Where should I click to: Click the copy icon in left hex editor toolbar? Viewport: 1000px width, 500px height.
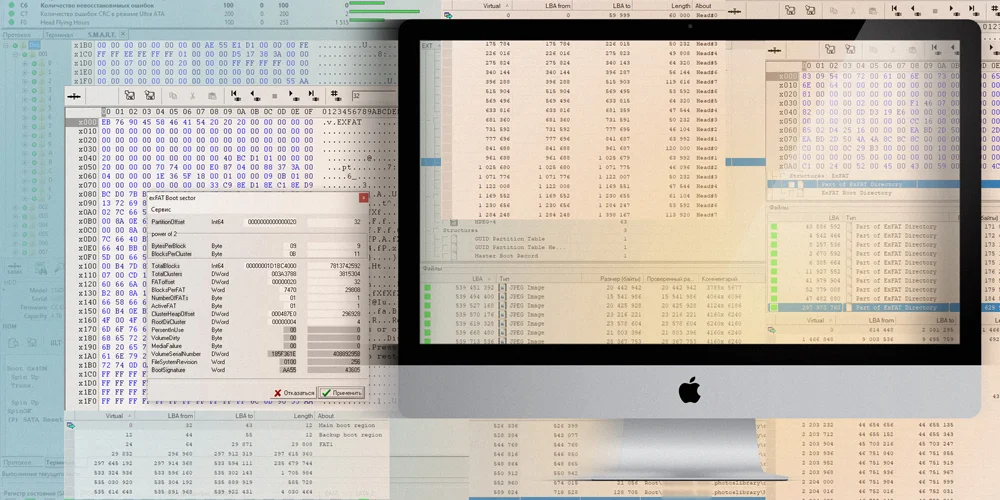(x=173, y=96)
